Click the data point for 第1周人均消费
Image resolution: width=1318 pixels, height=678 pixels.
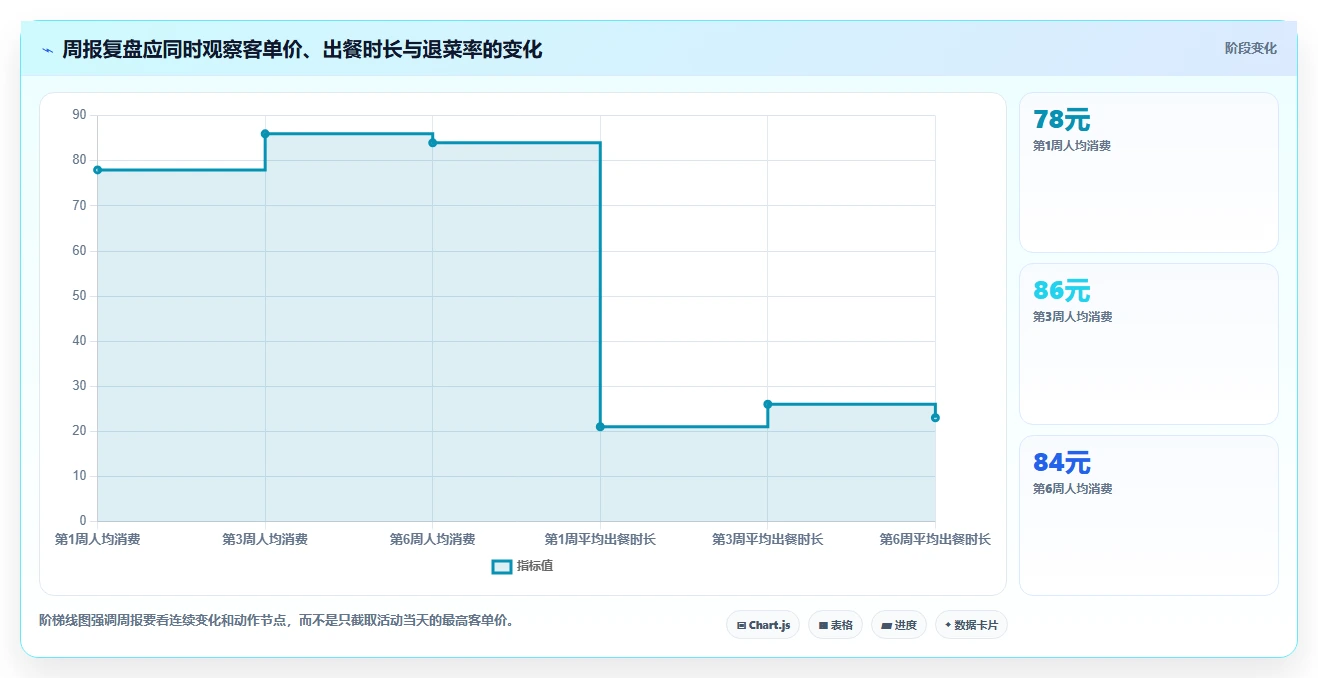click(97, 170)
